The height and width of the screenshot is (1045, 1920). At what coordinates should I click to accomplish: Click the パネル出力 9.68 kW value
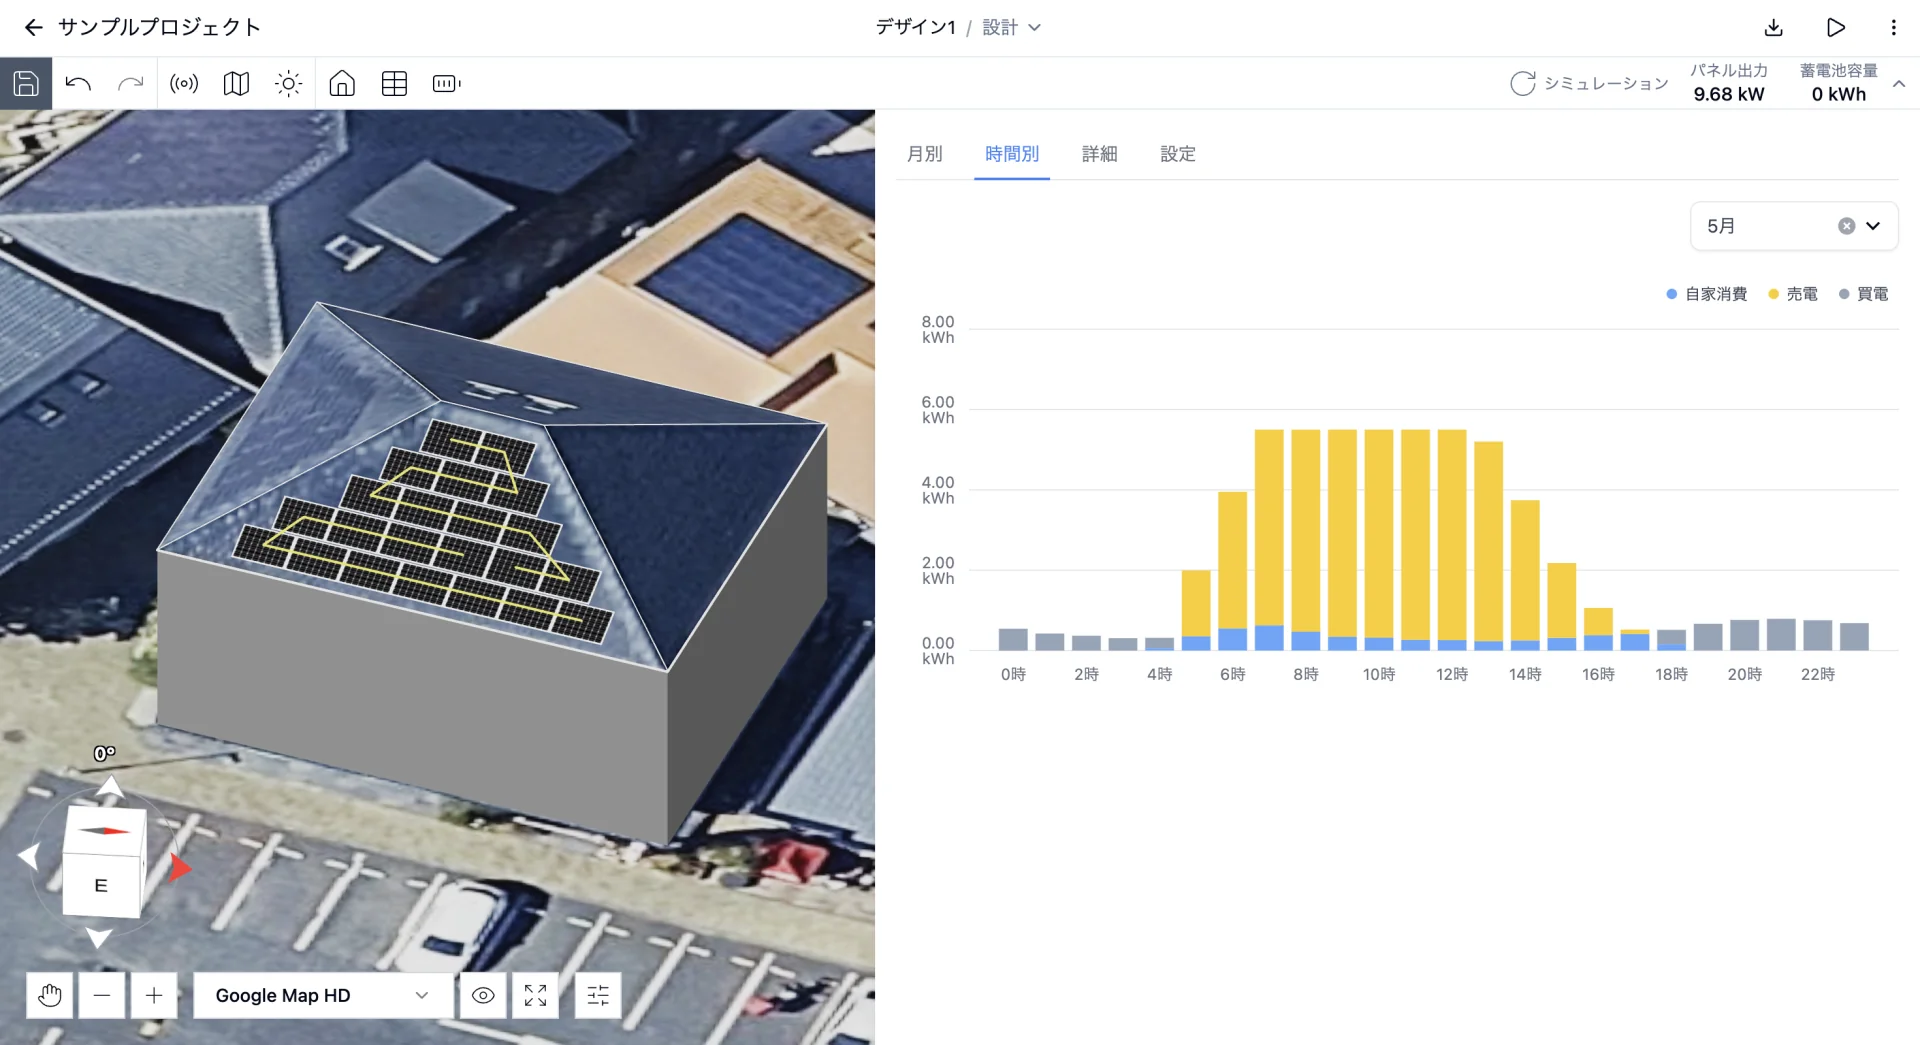point(1729,94)
